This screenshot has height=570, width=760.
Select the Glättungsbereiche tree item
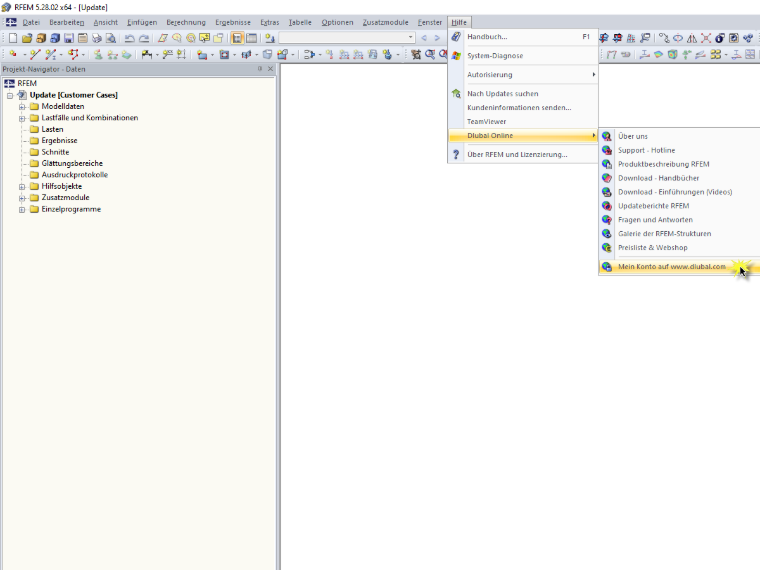tap(72, 163)
